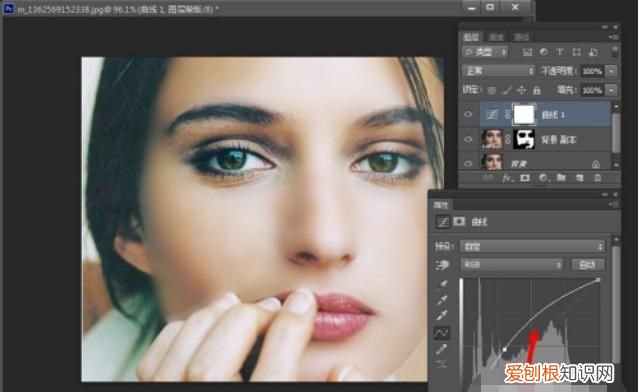
Task: Click the smooth curve values icon
Action: click(x=442, y=364)
